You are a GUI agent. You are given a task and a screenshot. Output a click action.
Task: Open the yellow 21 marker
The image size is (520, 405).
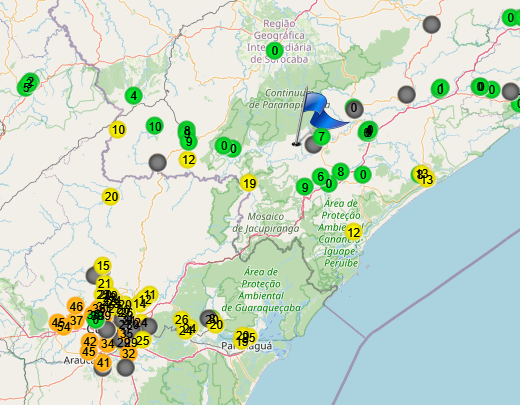tap(104, 284)
